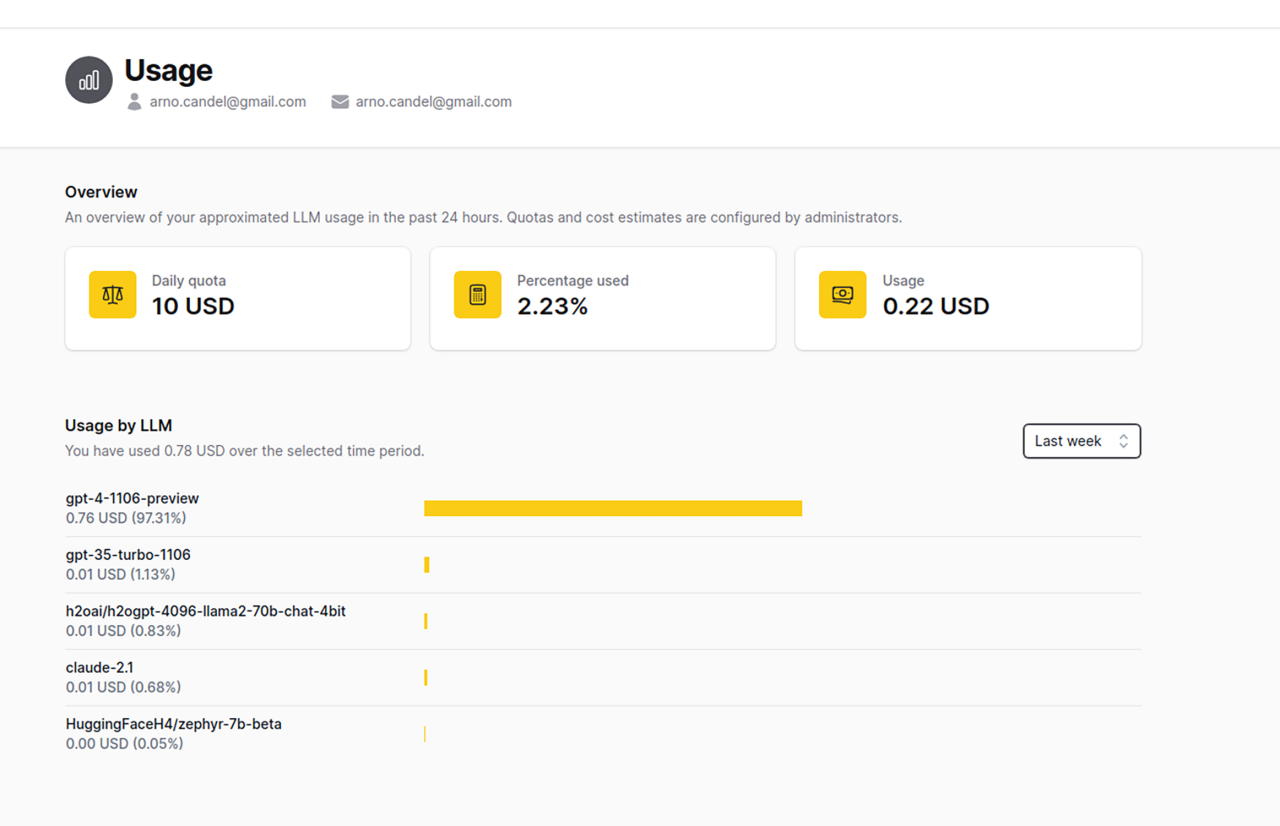Click the Usage by LLM heading
The height and width of the screenshot is (826, 1280).
pos(119,426)
